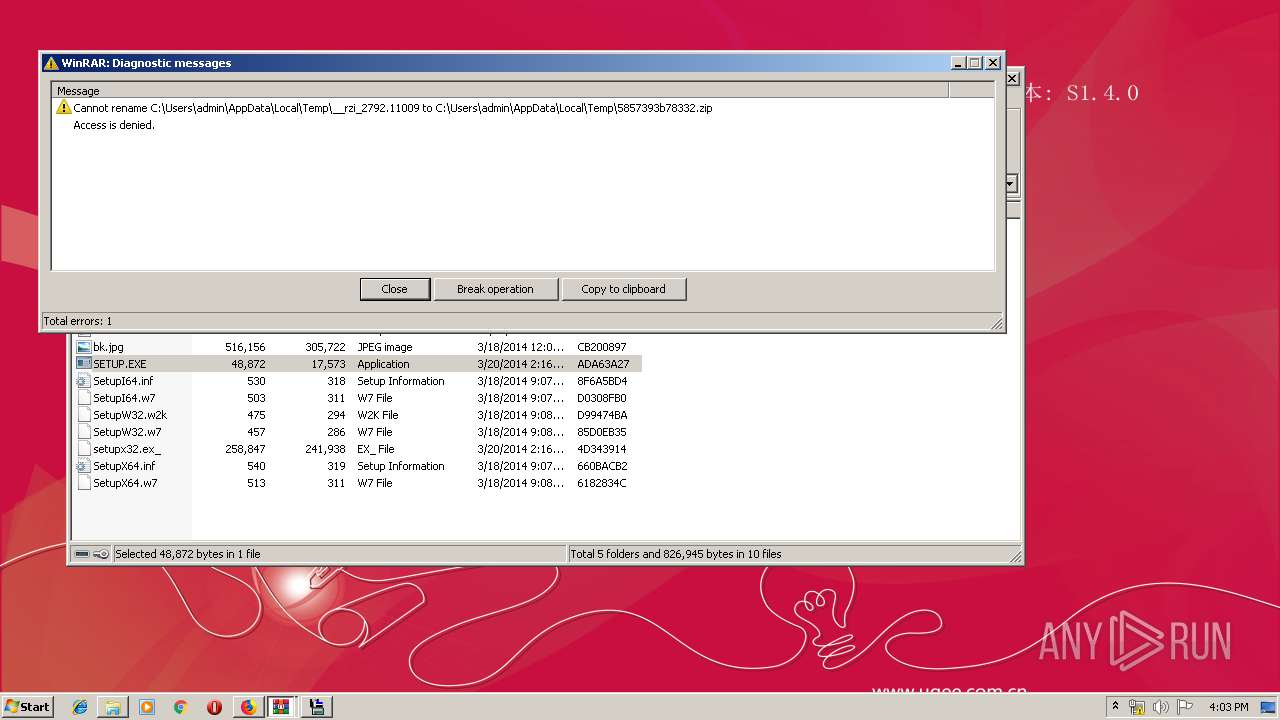
Task: Copy error messages using Copy to clipboard
Action: click(623, 289)
